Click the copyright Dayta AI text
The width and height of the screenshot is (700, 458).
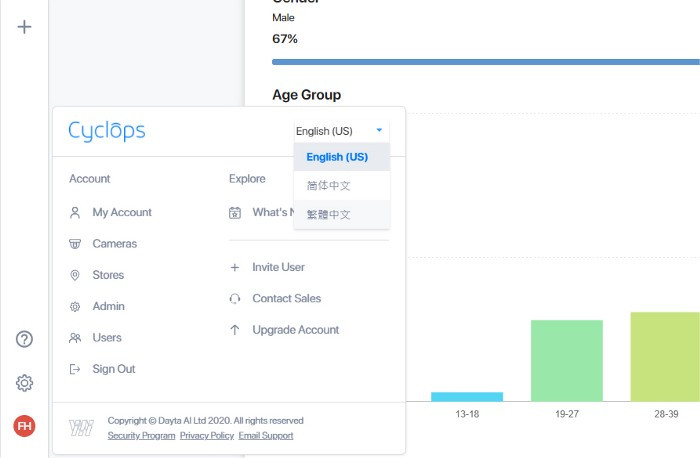(x=205, y=421)
